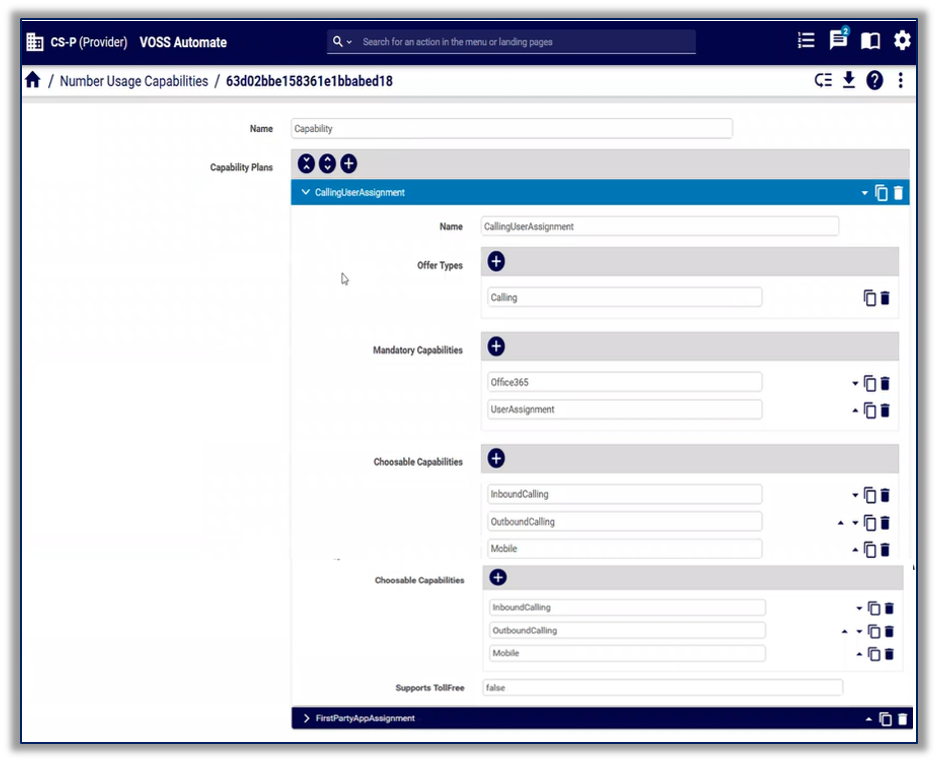The width and height of the screenshot is (938, 762).
Task: Click the download icon in toolbar
Action: coord(849,81)
